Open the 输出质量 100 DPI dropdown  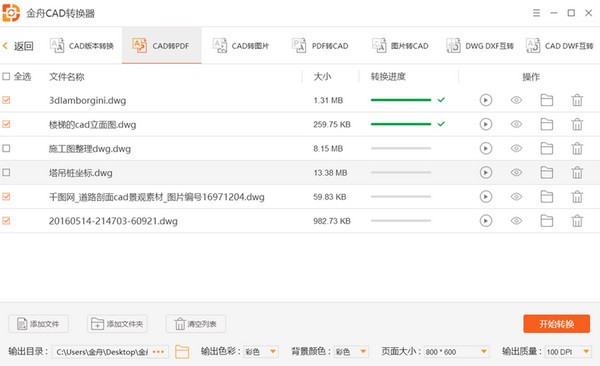568,351
